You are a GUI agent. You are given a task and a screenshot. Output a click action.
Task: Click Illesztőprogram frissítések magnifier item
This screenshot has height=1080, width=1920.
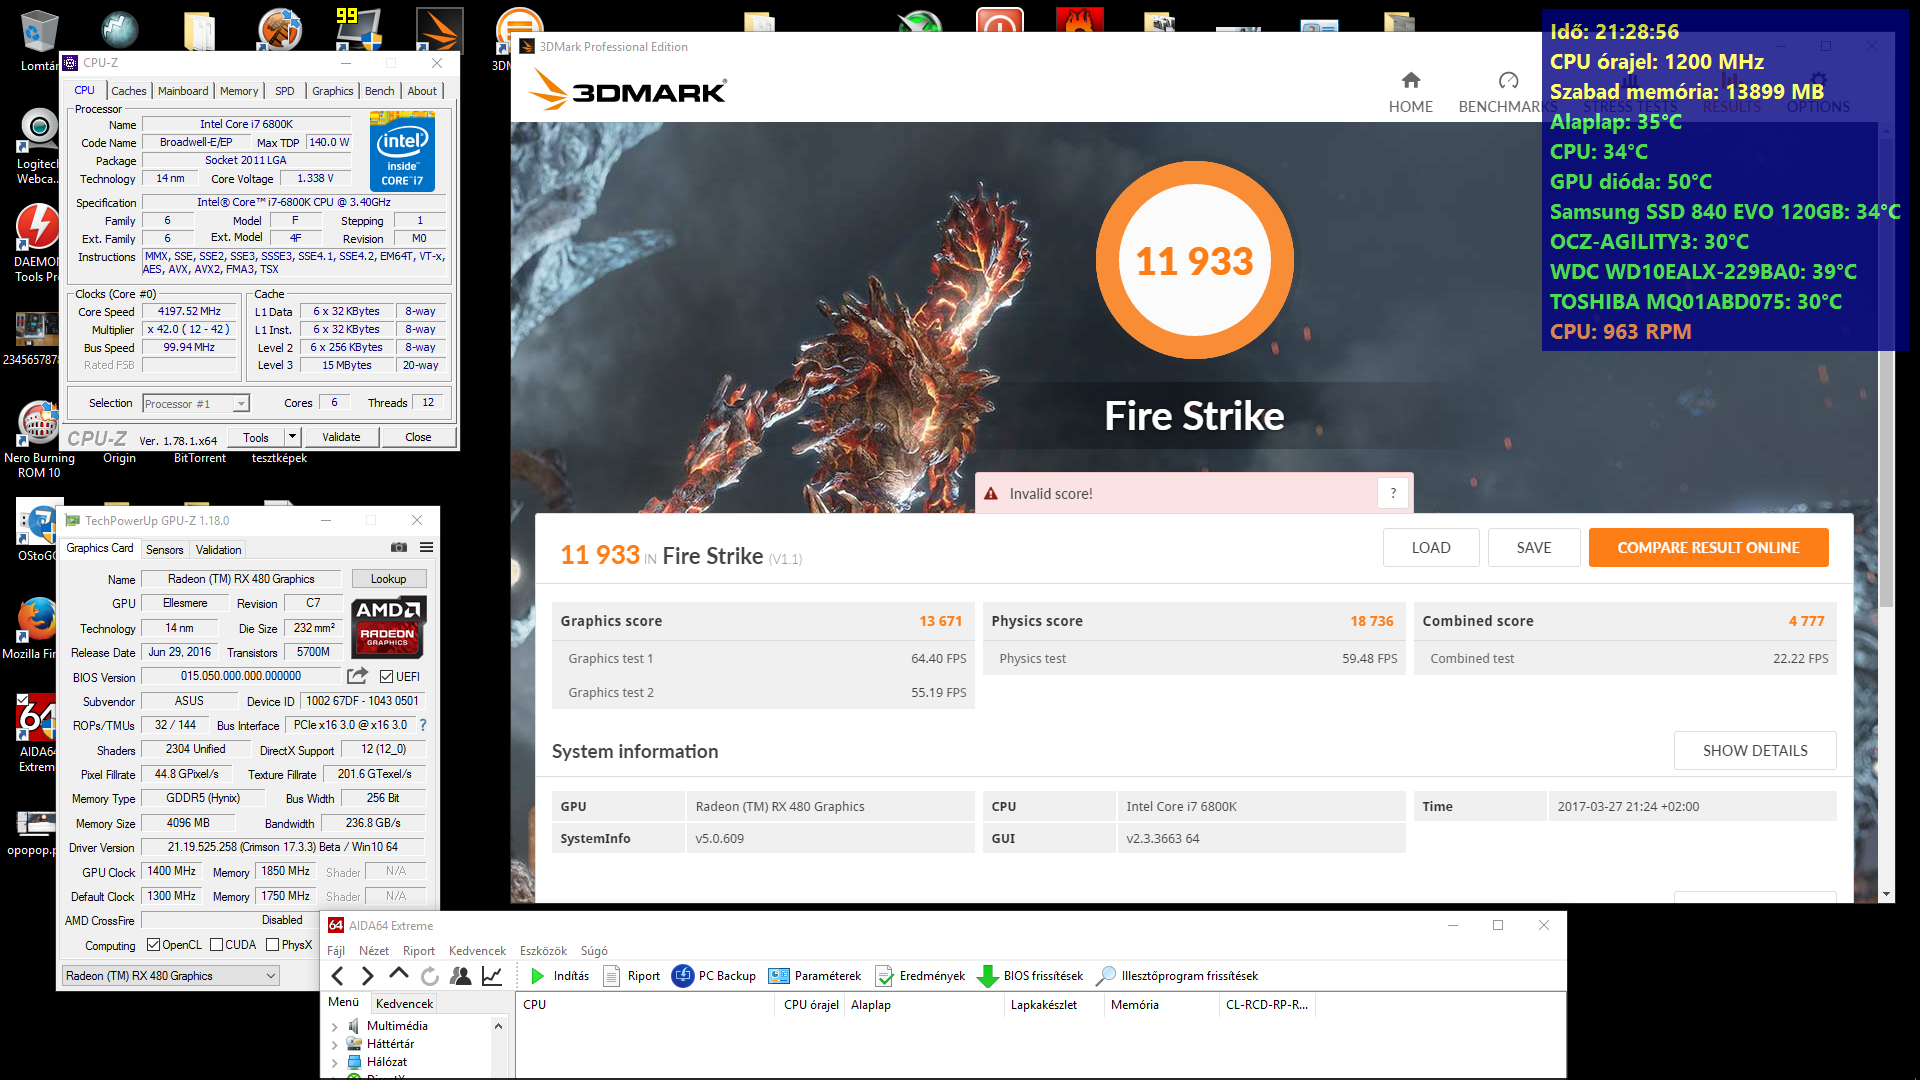point(1178,976)
